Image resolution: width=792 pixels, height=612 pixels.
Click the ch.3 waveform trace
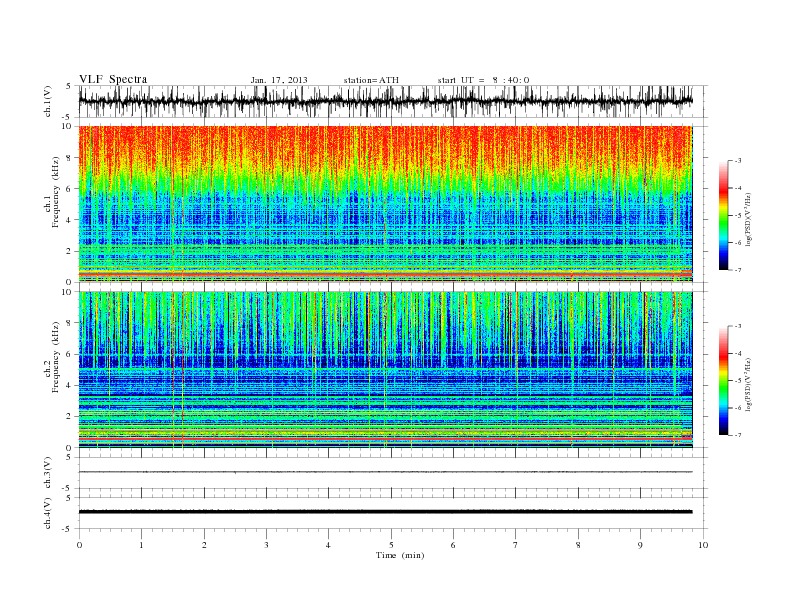coord(386,472)
